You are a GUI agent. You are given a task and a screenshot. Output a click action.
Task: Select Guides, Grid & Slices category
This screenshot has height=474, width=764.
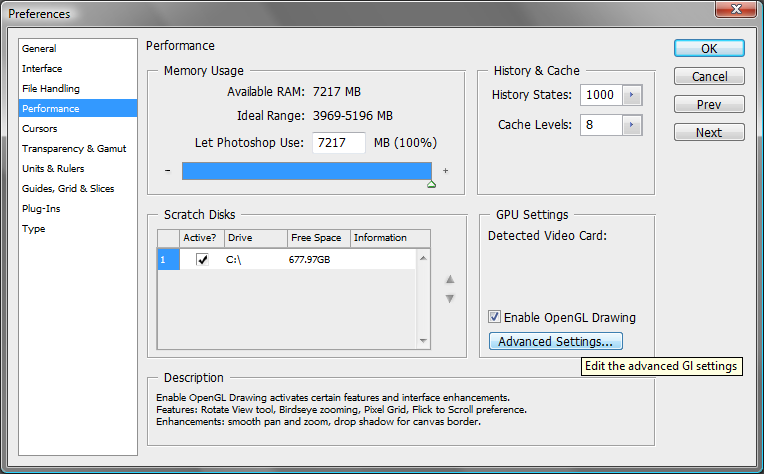point(78,189)
